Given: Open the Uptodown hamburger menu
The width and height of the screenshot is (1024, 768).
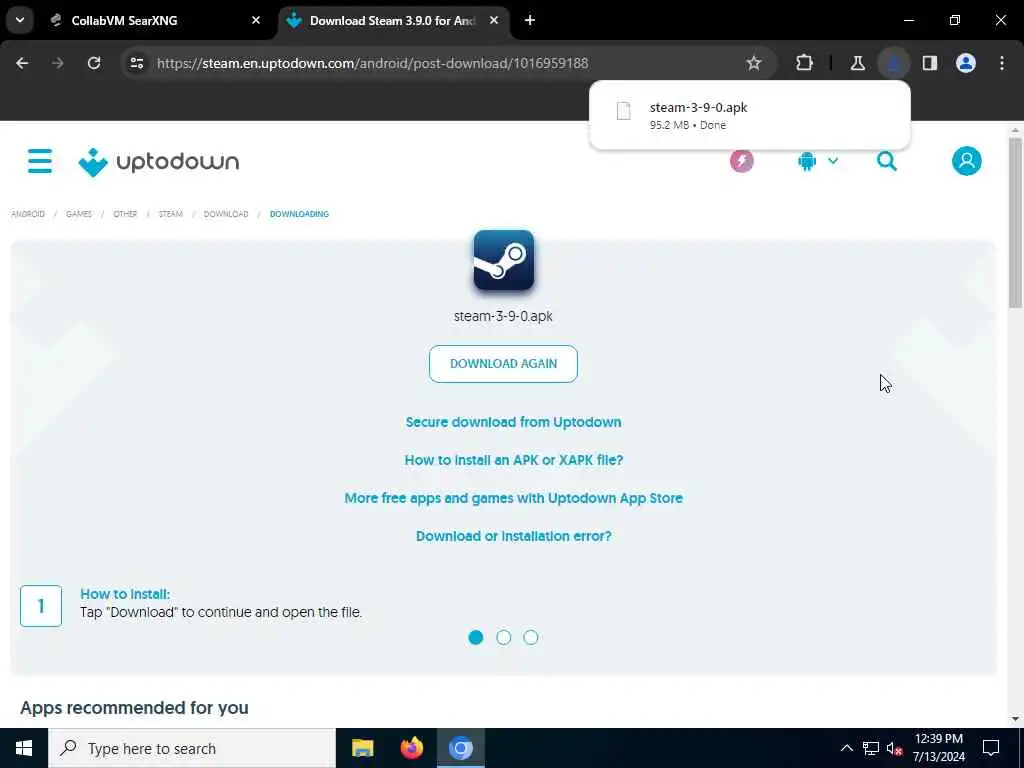Looking at the screenshot, I should (x=40, y=161).
